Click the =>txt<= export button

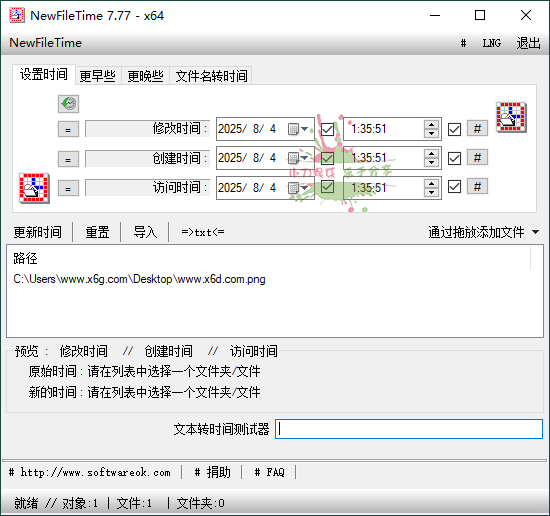[x=203, y=232]
